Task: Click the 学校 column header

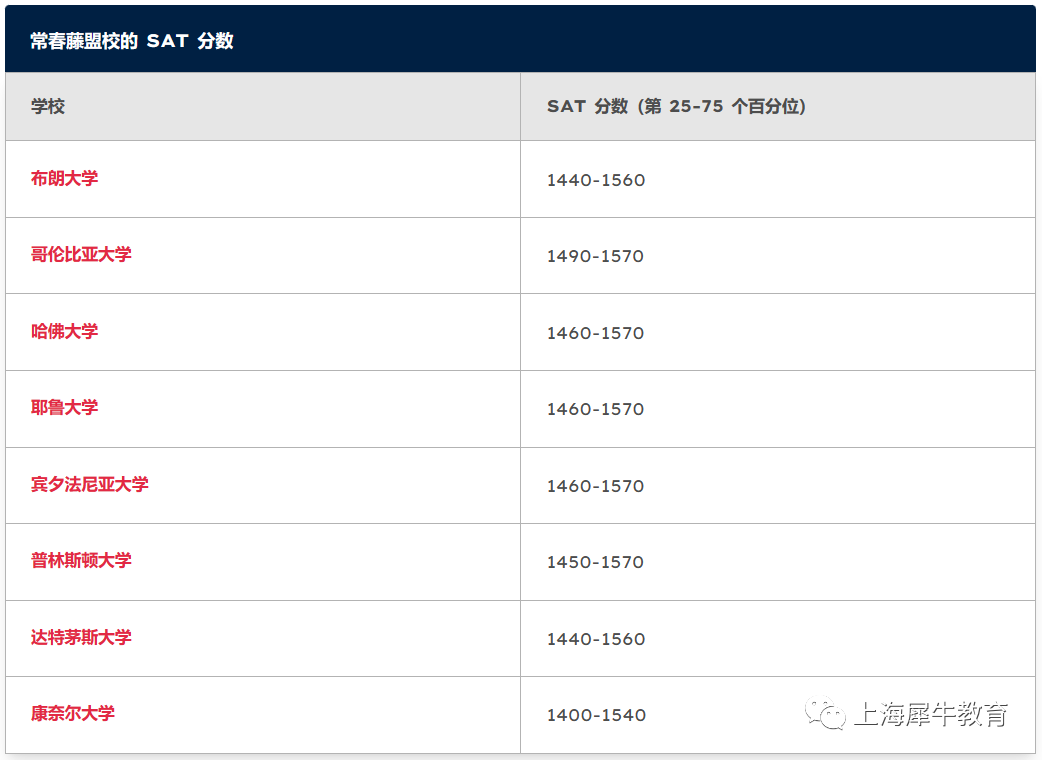Action: pyautogui.click(x=48, y=106)
